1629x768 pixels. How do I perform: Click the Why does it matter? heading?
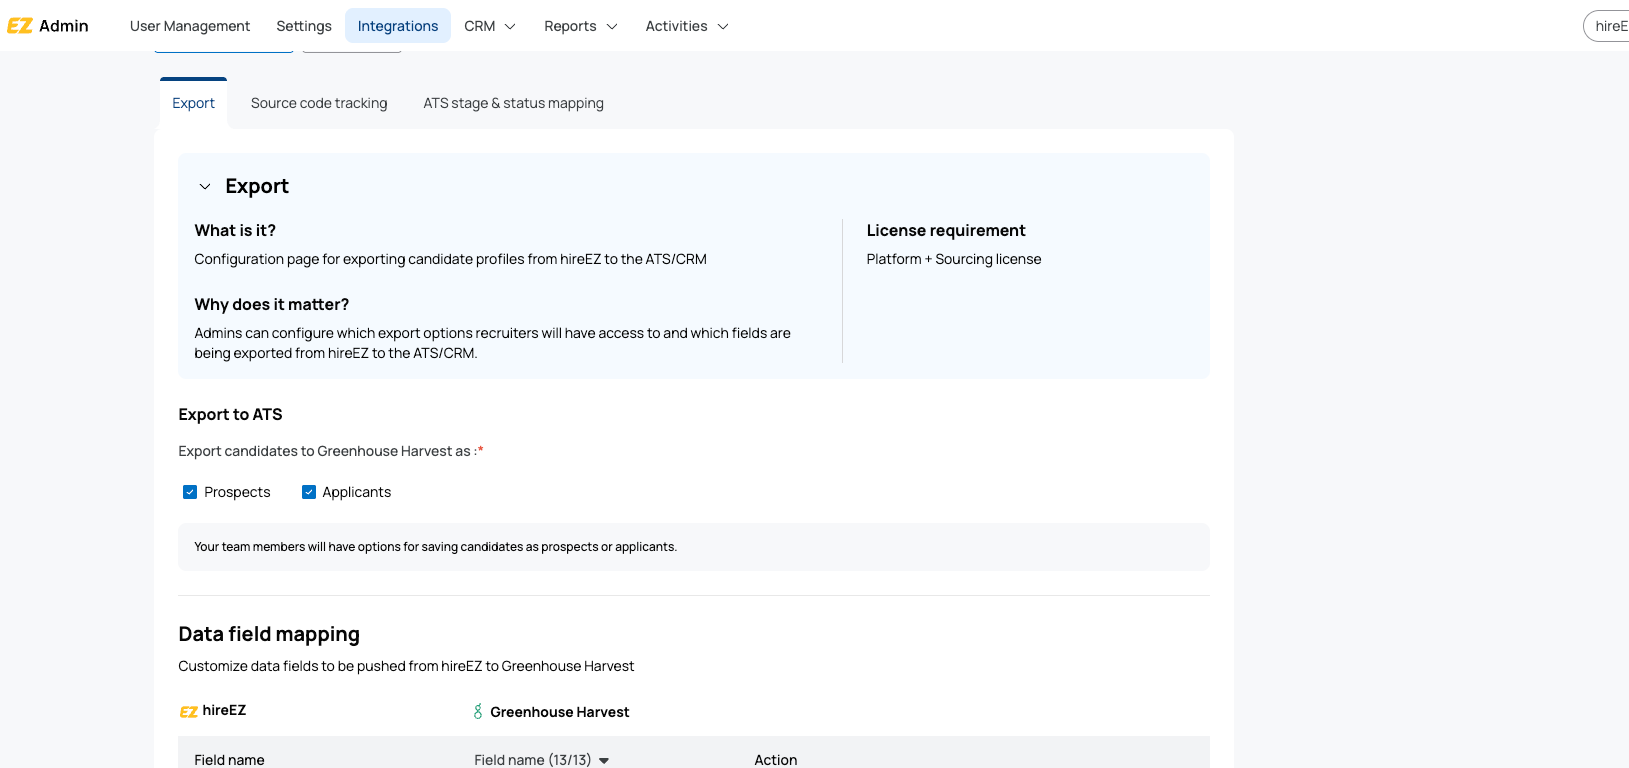pos(272,304)
